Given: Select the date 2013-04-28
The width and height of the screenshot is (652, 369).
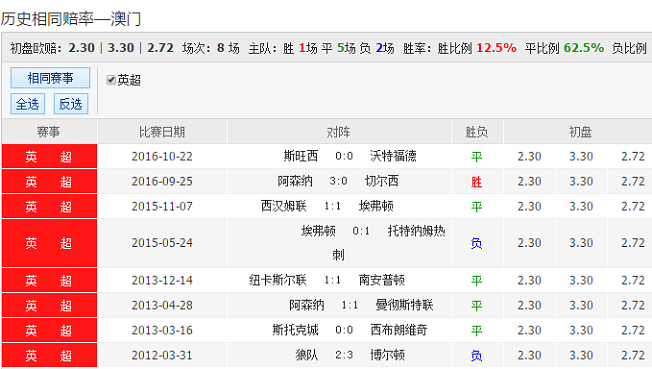Looking at the screenshot, I should click(x=162, y=305).
